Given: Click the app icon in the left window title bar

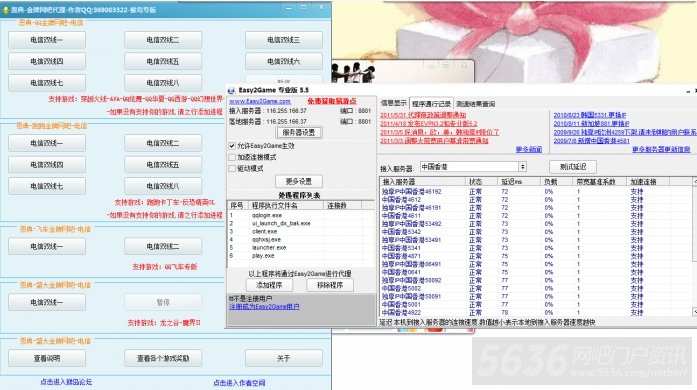Looking at the screenshot, I should 5,10.
